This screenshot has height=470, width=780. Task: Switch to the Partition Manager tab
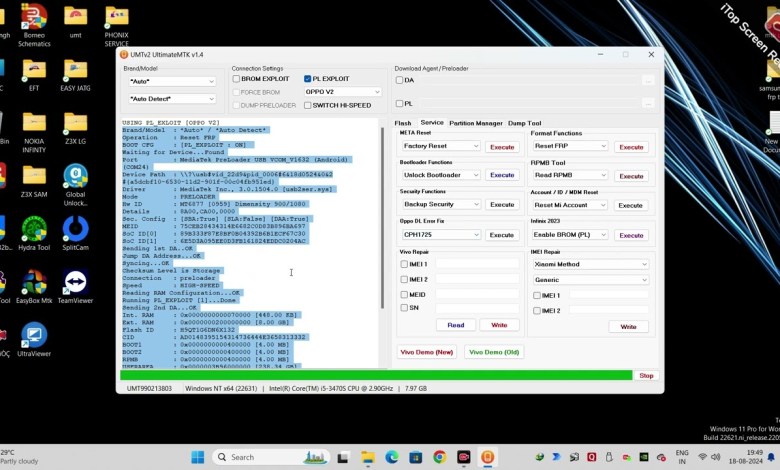[x=475, y=123]
